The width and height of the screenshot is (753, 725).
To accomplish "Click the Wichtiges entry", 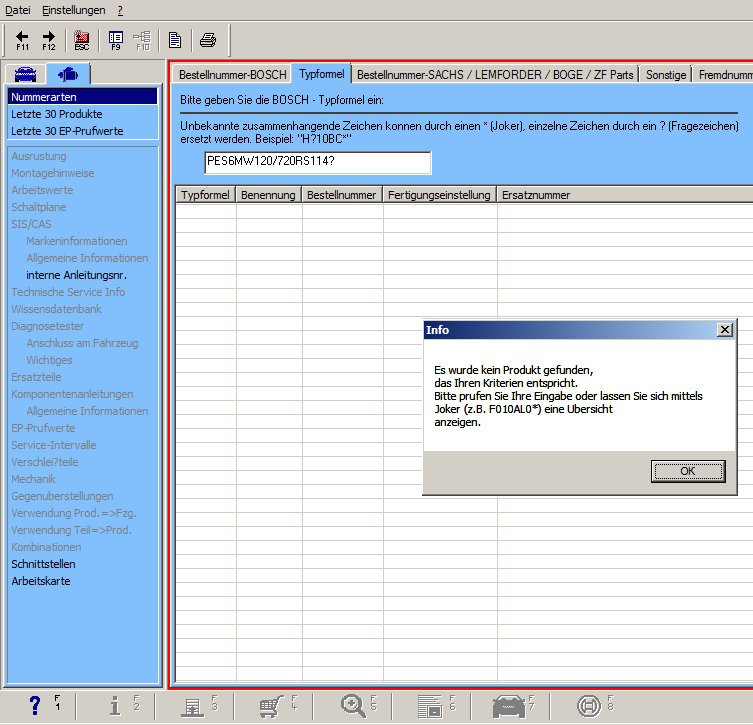I will click(x=49, y=360).
